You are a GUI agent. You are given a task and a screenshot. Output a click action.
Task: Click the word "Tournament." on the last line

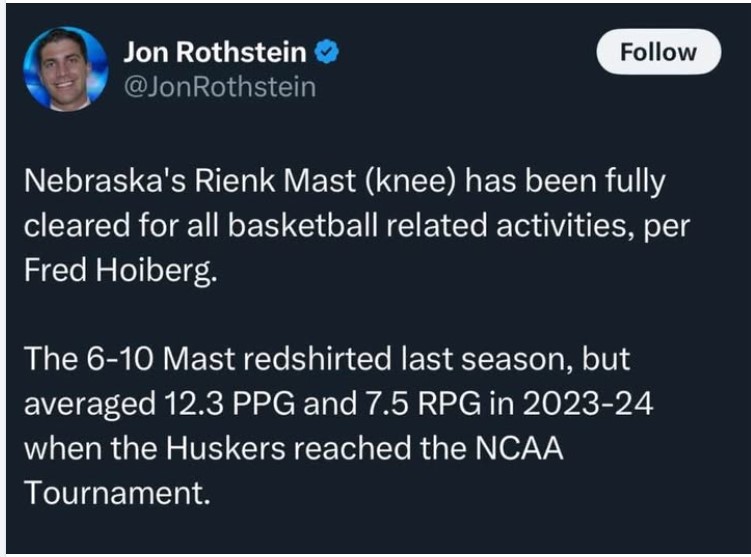coord(116,492)
